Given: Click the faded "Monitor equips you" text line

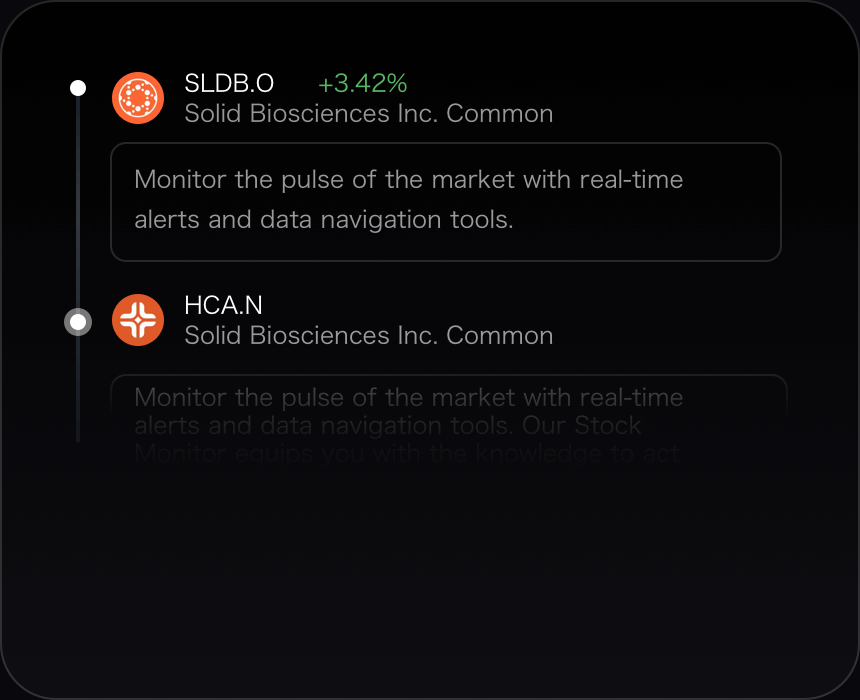Looking at the screenshot, I should tap(407, 454).
